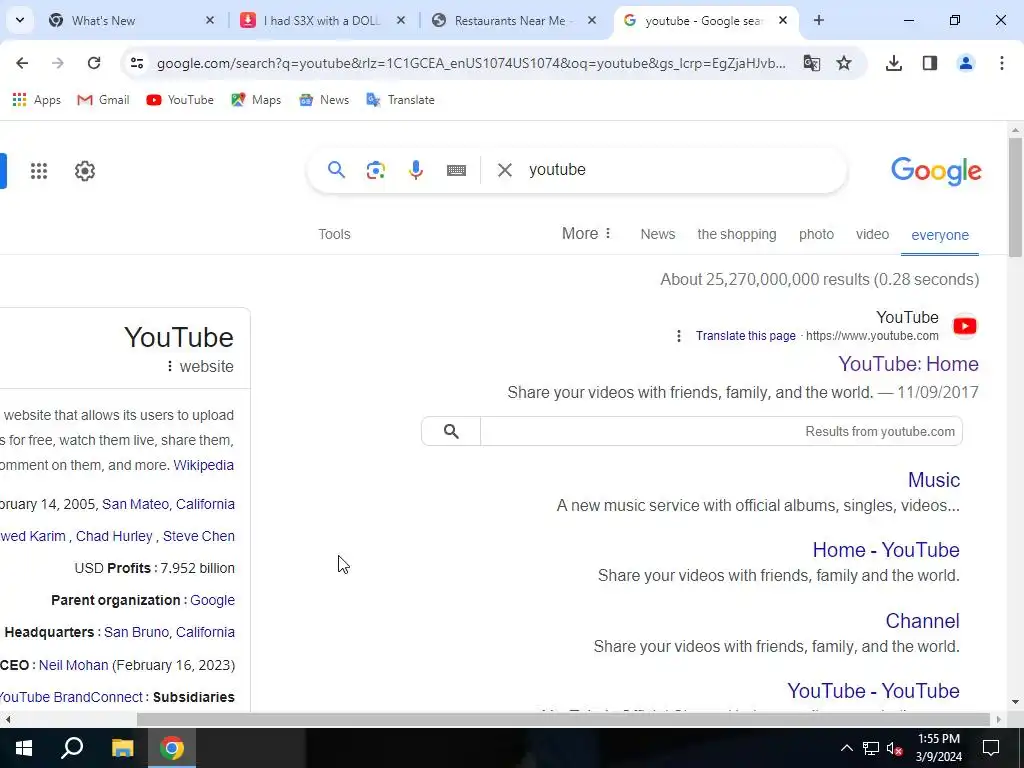The width and height of the screenshot is (1024, 768).
Task: Open knowledge panel more options menu
Action: pyautogui.click(x=170, y=366)
